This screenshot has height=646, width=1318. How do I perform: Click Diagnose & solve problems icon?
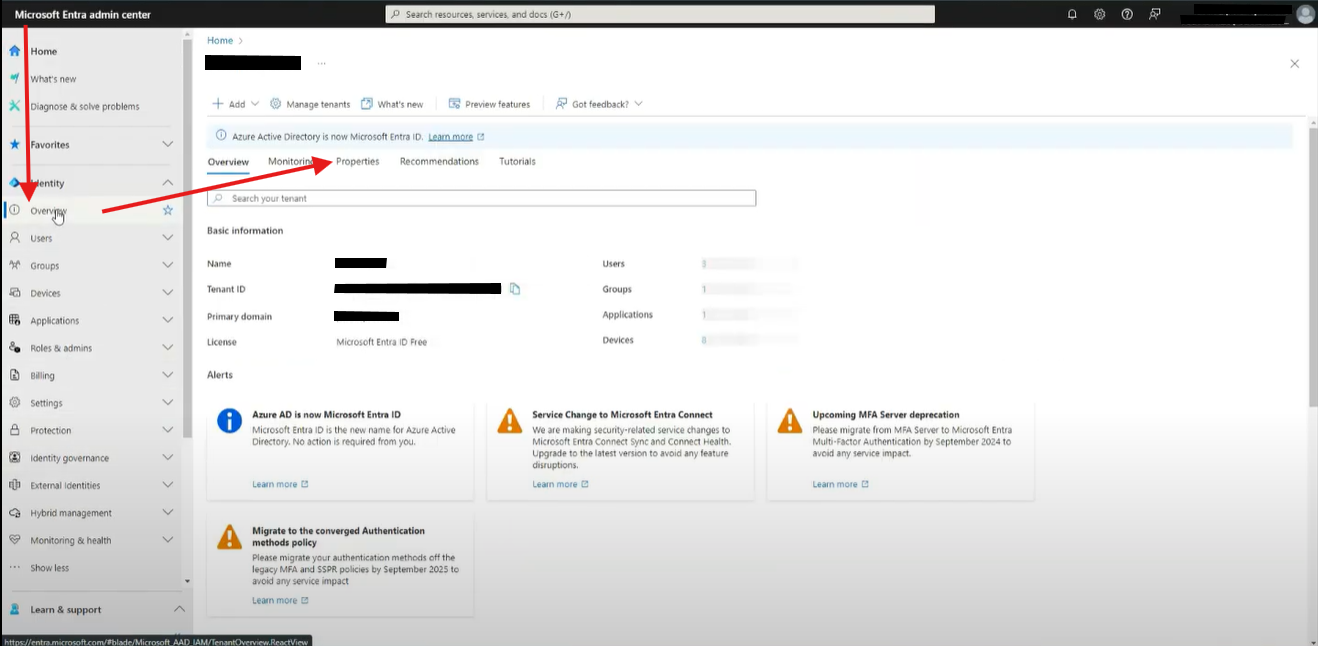click(x=14, y=106)
